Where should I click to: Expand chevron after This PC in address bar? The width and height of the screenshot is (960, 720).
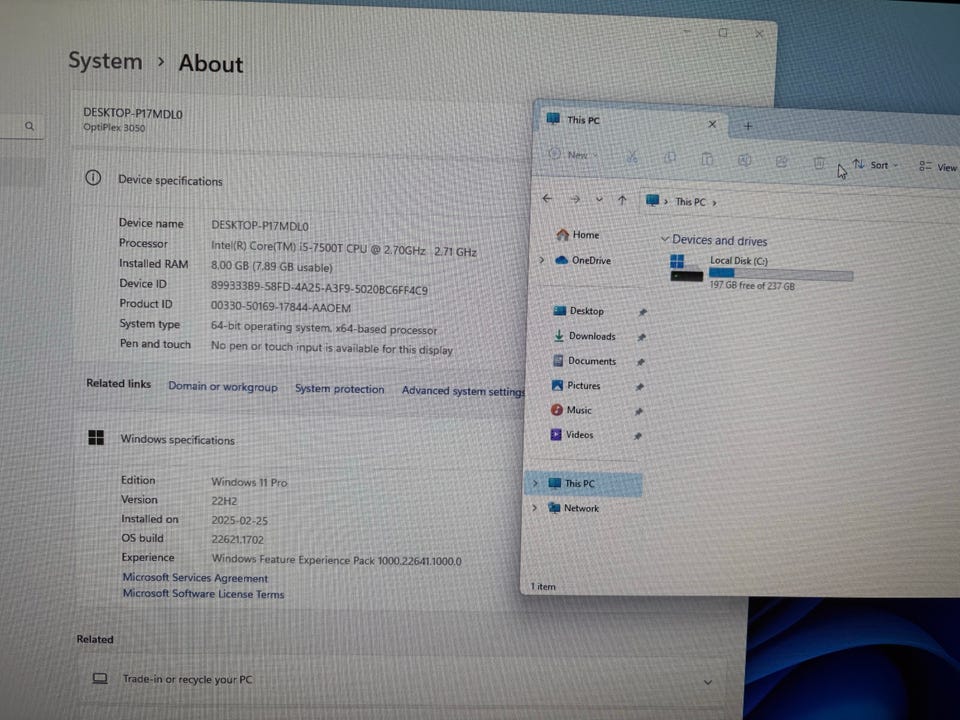pyautogui.click(x=714, y=203)
